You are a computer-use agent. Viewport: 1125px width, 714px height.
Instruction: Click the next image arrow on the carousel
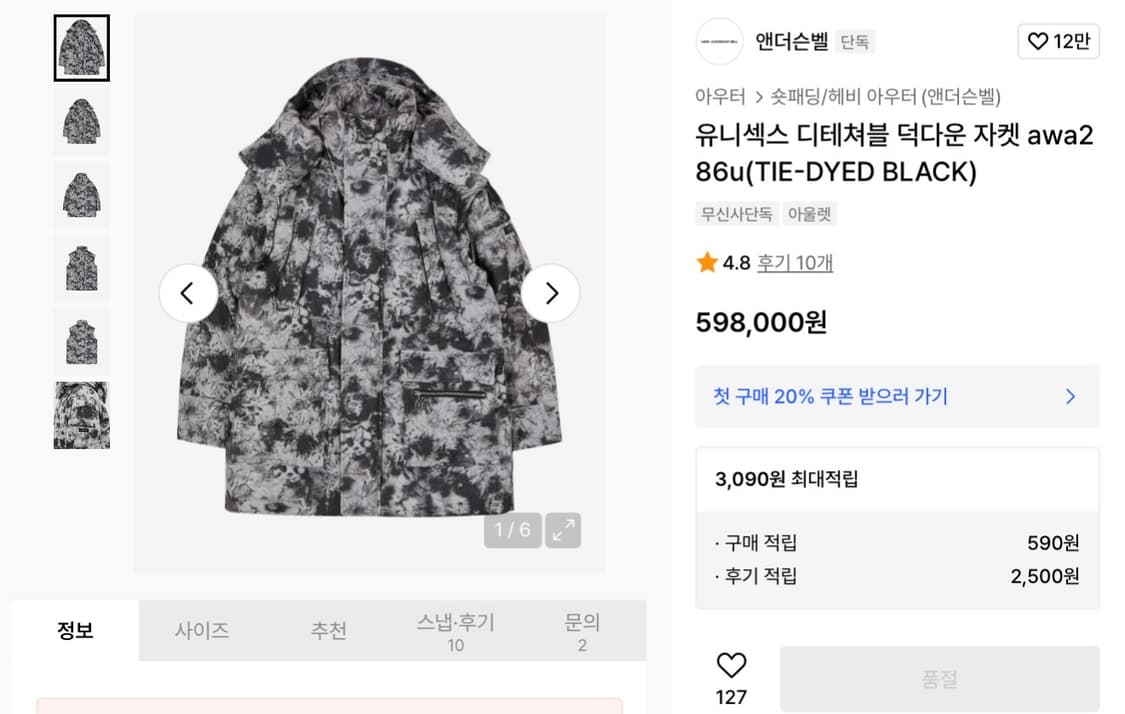[x=550, y=293]
